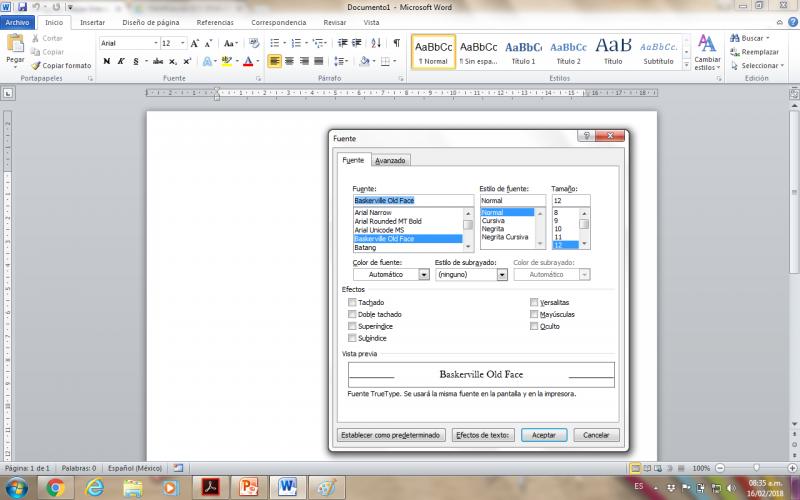Open the Revisar ribbon tab
The height and width of the screenshot is (500, 800).
335,22
